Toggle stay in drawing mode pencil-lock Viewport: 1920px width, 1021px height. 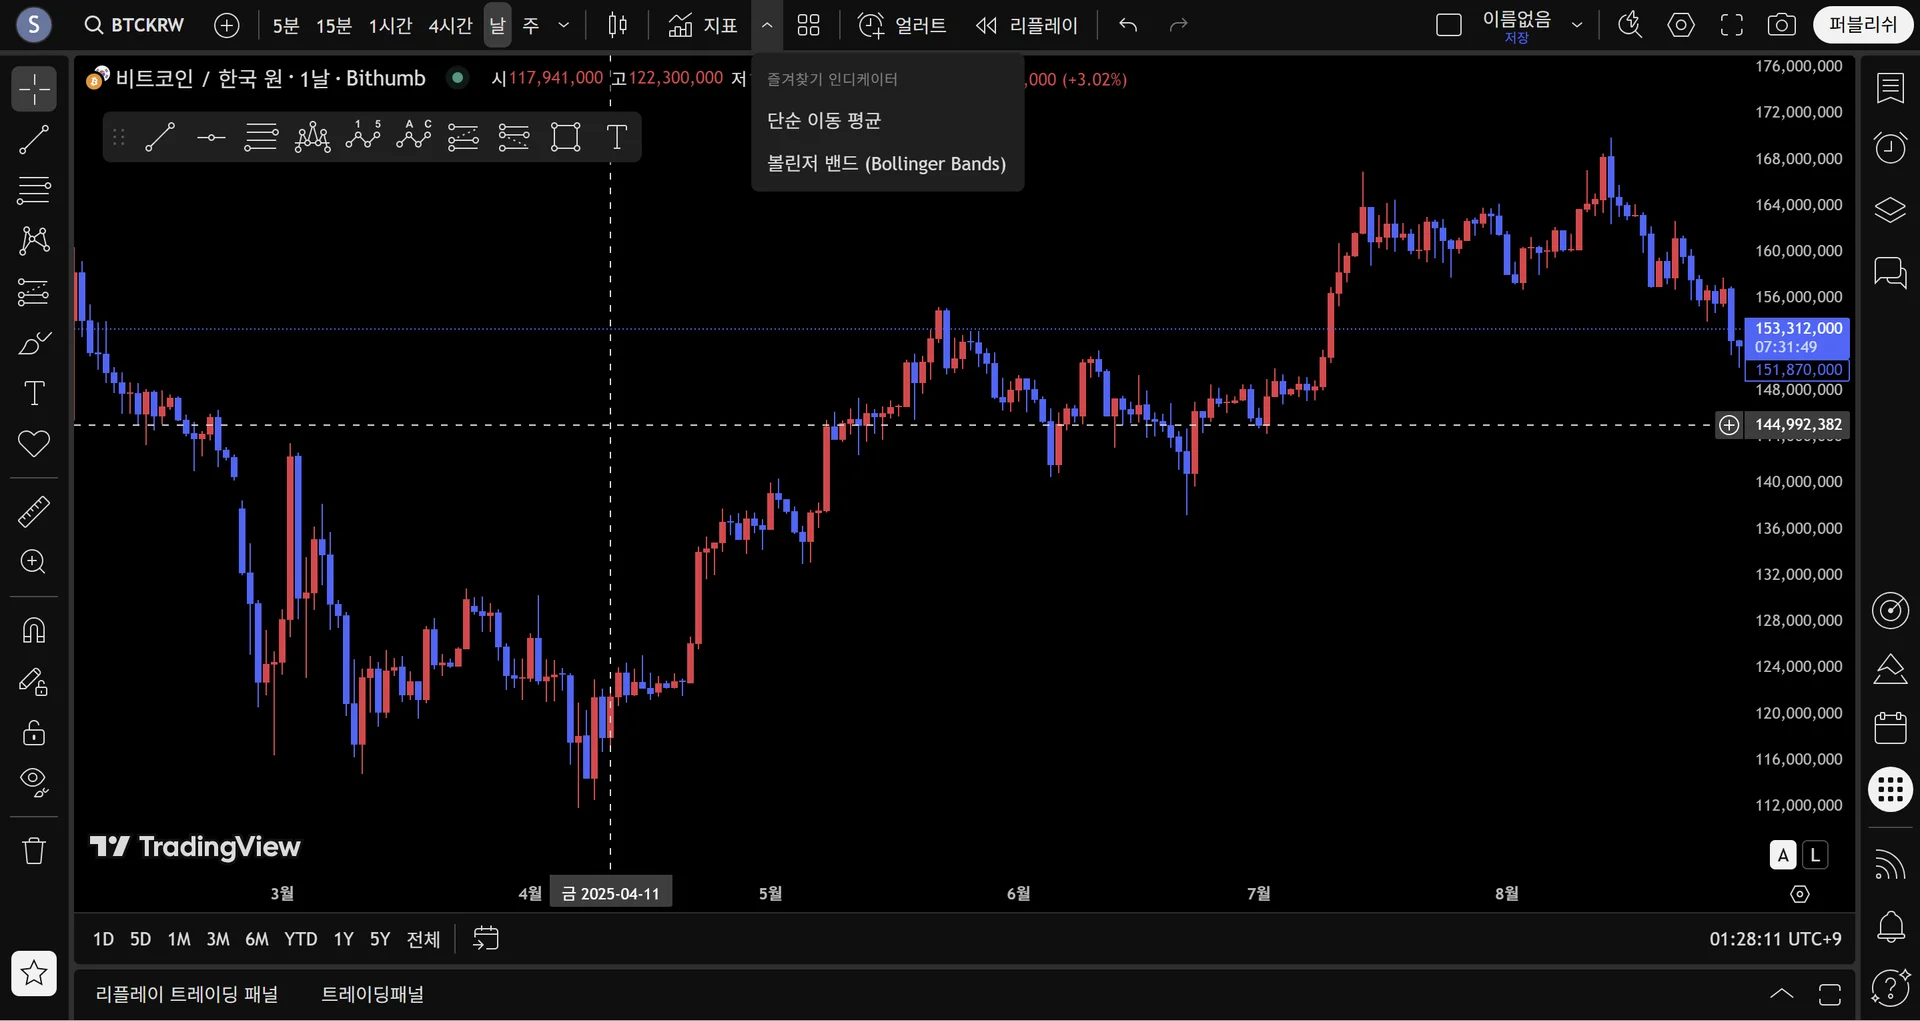tap(34, 682)
